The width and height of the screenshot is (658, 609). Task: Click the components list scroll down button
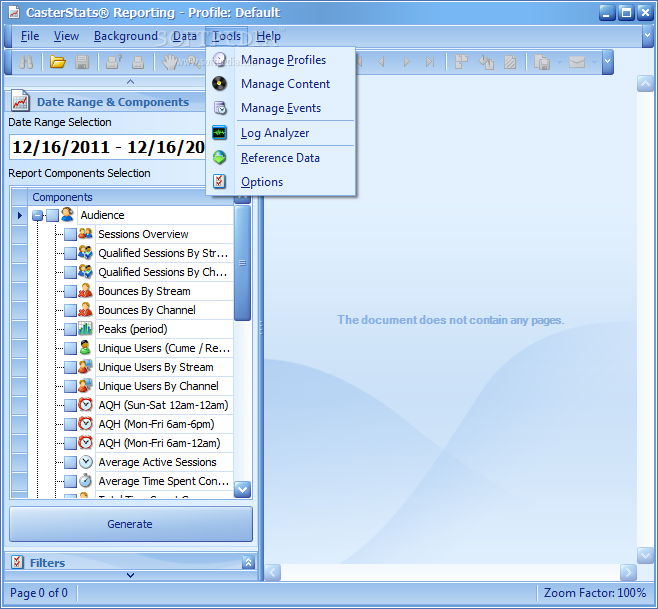(243, 489)
